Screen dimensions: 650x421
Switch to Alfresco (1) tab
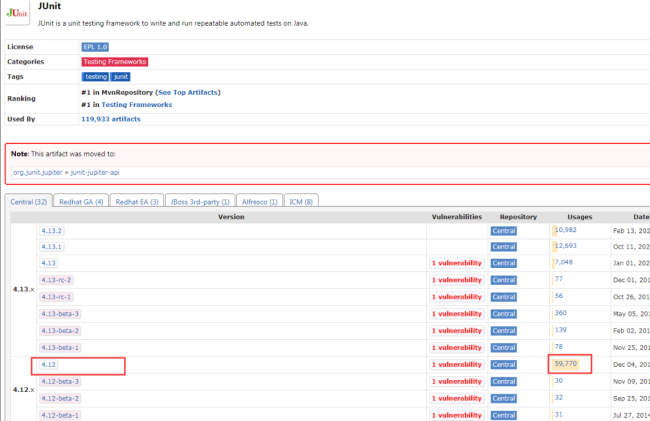click(x=260, y=202)
